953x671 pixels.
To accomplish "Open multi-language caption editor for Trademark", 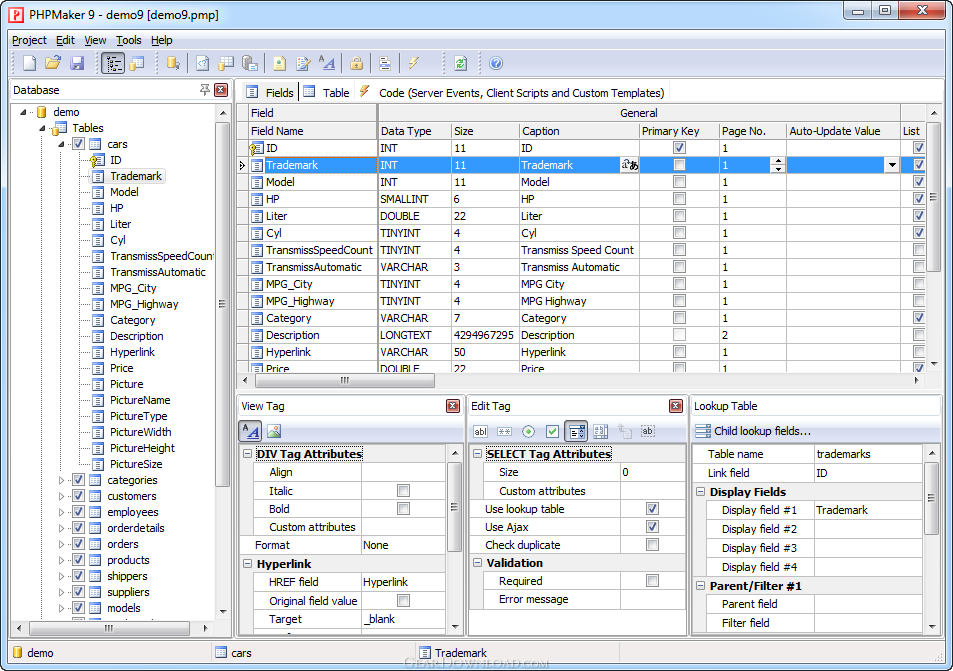I will 630,165.
